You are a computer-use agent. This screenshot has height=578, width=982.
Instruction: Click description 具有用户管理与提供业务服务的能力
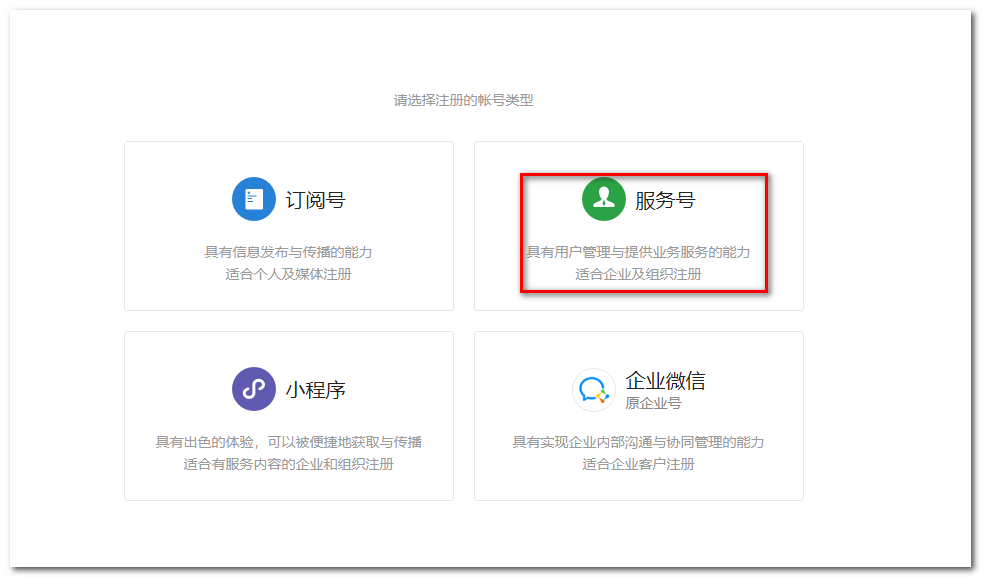click(x=638, y=252)
